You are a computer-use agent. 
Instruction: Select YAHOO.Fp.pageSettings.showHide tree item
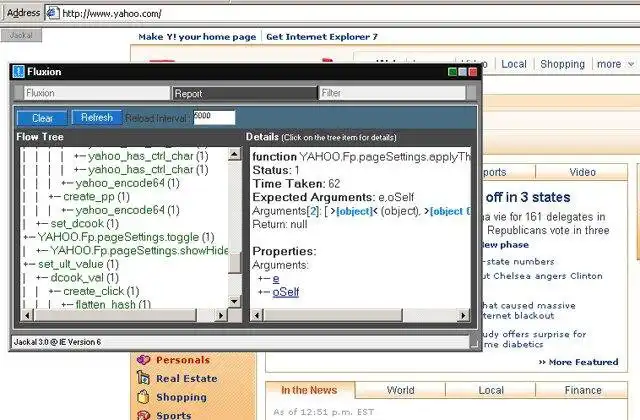[x=139, y=251]
